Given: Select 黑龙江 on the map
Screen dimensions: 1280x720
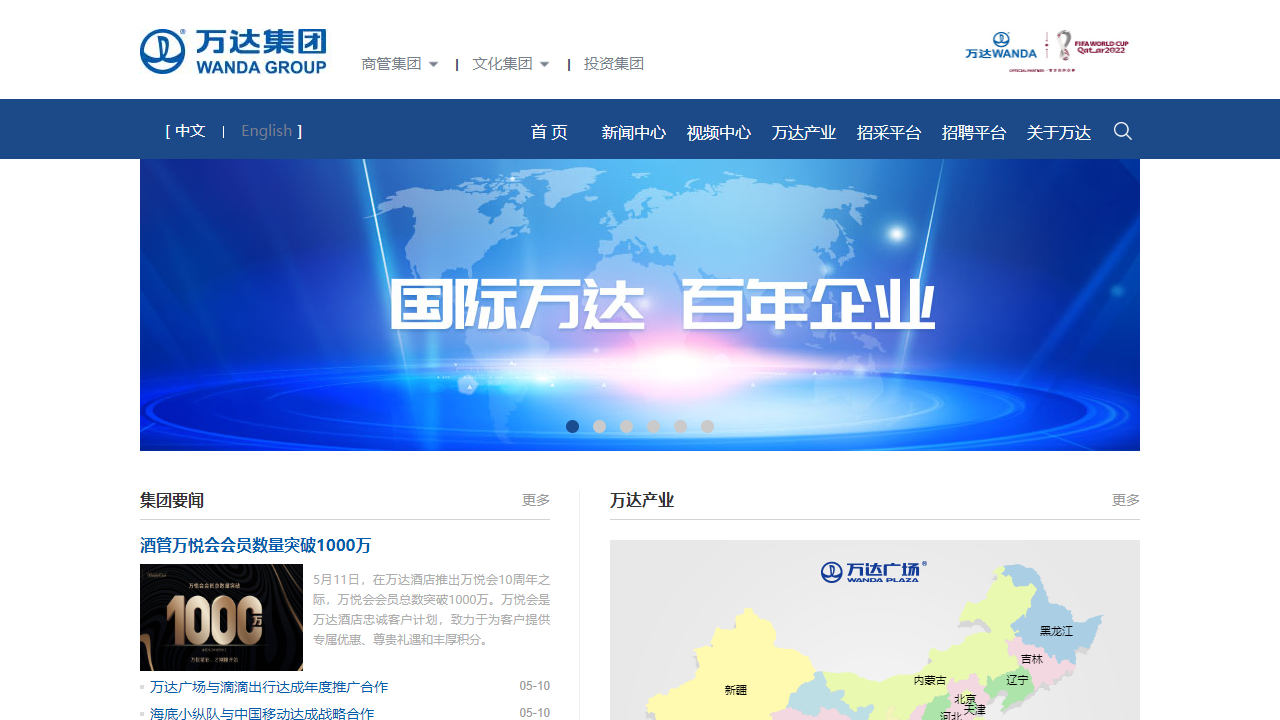Looking at the screenshot, I should (x=1056, y=631).
